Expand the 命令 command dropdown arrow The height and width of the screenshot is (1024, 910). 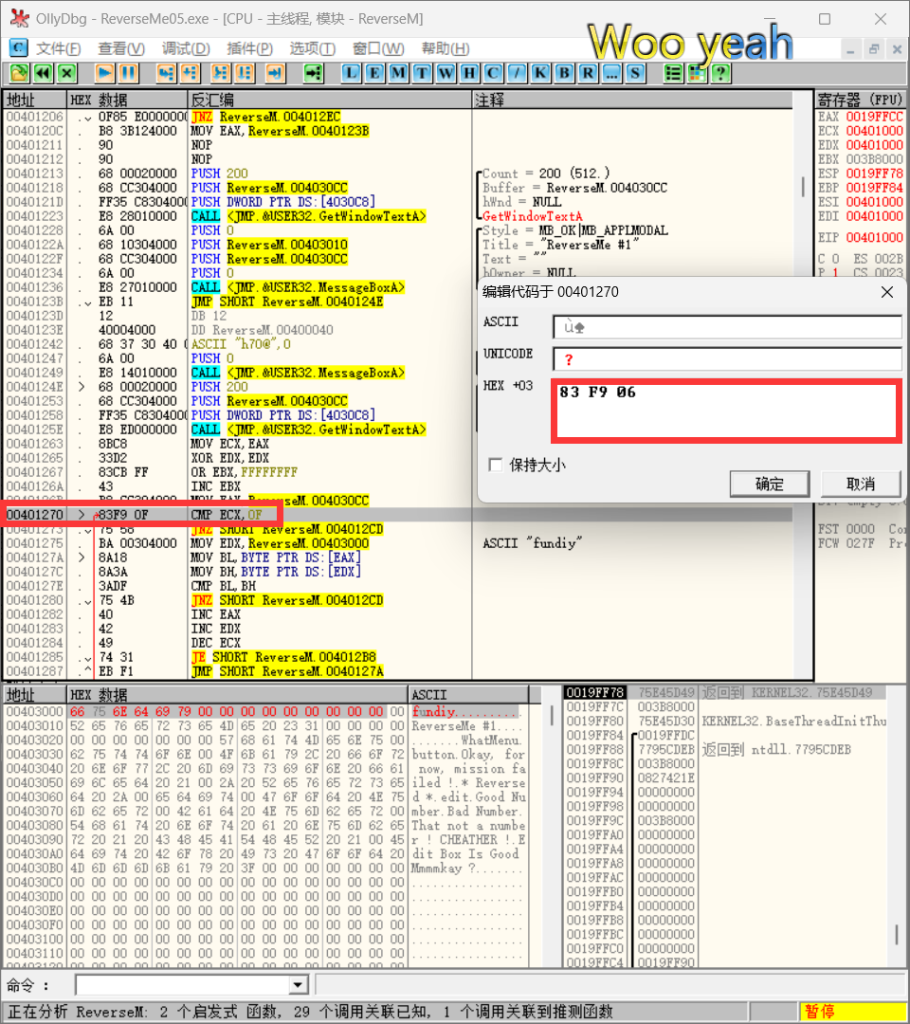click(x=297, y=986)
